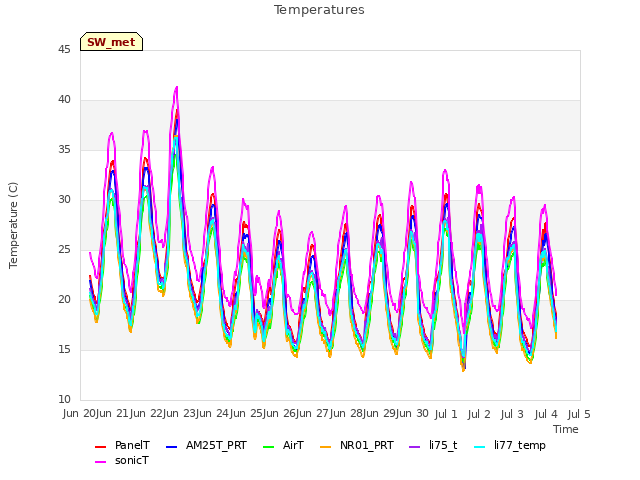Click the 10 y-axis tick label

click(64, 400)
